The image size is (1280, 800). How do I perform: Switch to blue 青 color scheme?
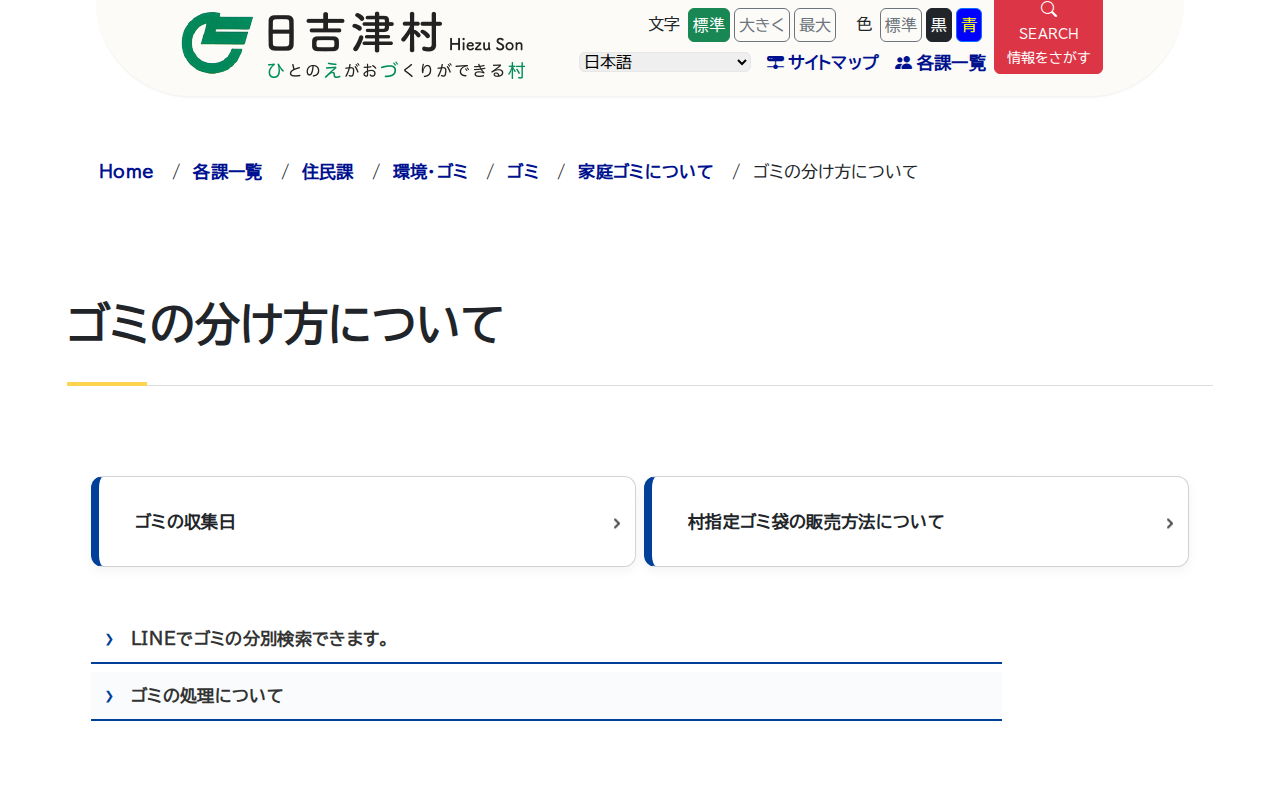969,25
